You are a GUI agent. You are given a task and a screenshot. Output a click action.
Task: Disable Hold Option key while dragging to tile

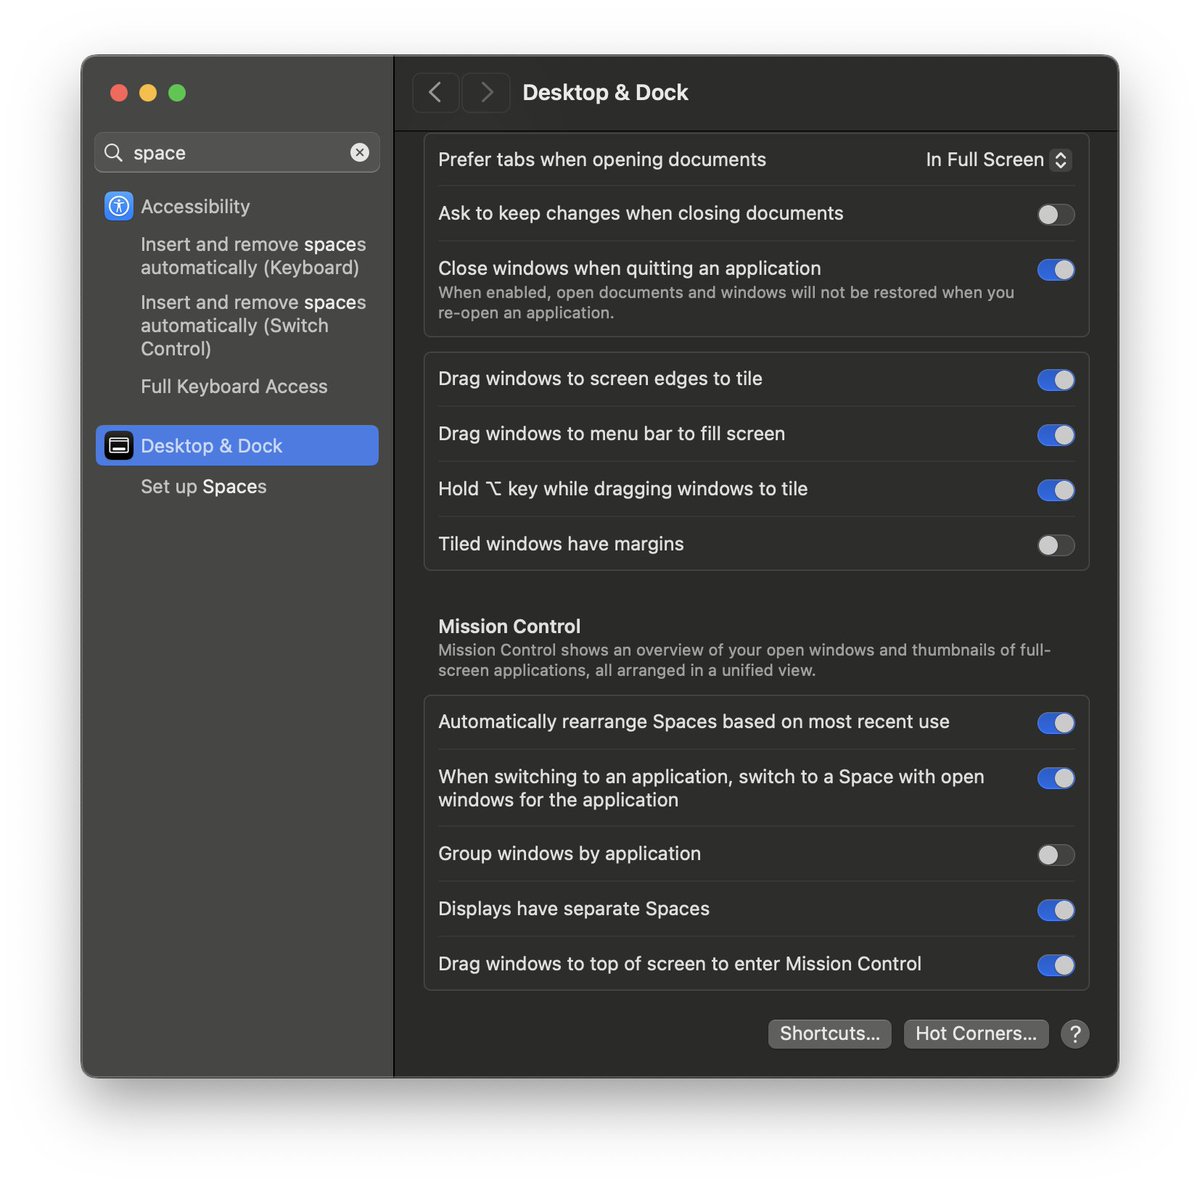click(x=1056, y=489)
